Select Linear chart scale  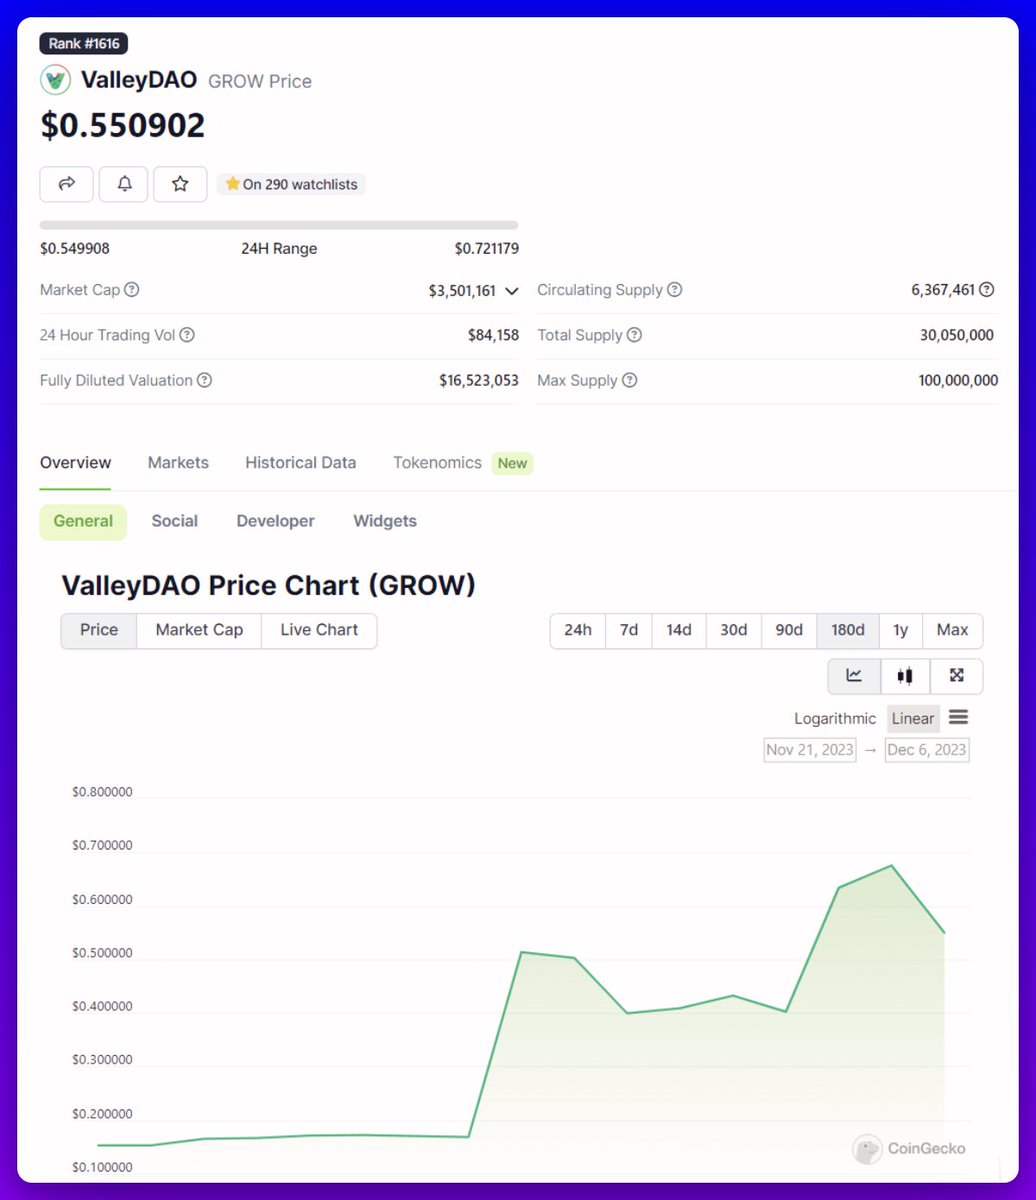pos(913,718)
